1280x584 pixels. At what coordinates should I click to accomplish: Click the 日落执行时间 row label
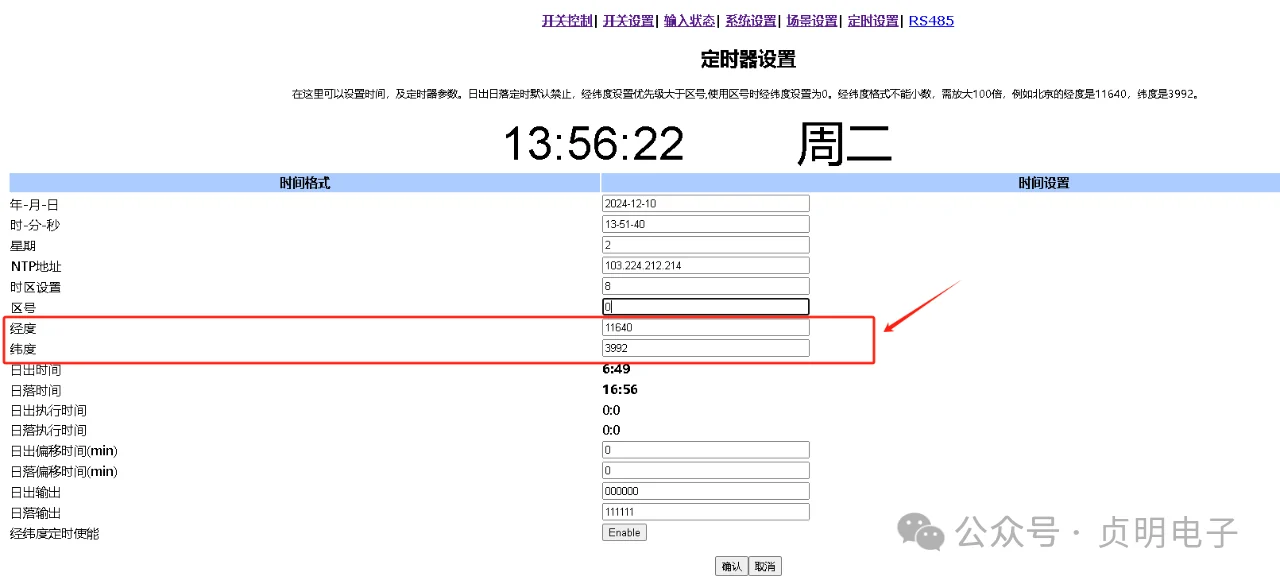(49, 430)
